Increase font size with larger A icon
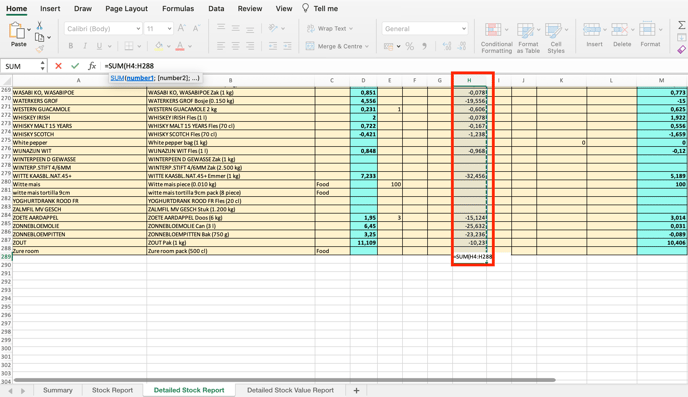 (181, 29)
